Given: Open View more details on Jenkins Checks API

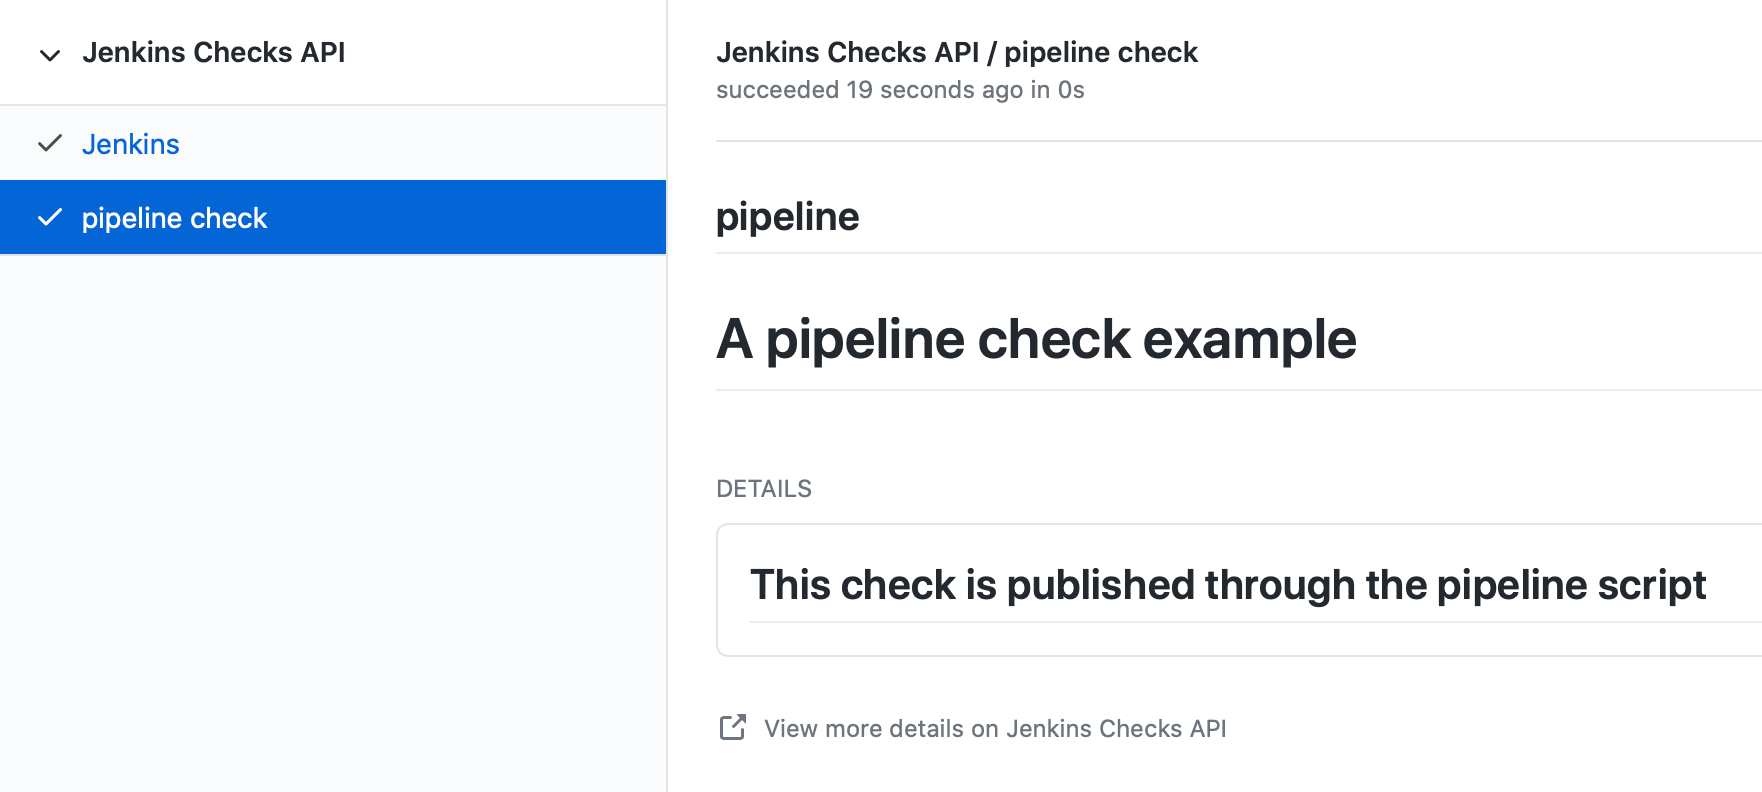Looking at the screenshot, I should tap(995, 729).
